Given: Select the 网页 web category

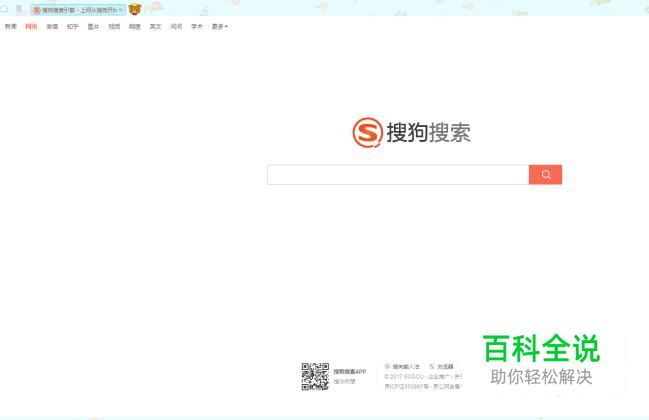Looking at the screenshot, I should (x=31, y=26).
